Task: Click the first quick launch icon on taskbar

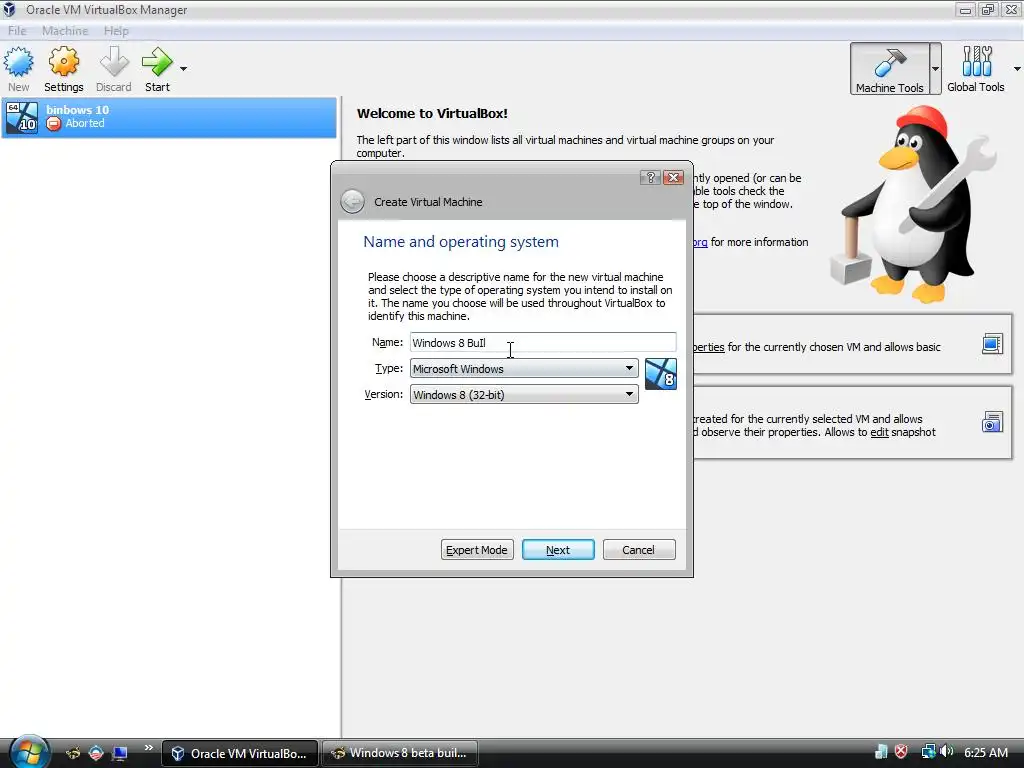Action: pos(72,753)
